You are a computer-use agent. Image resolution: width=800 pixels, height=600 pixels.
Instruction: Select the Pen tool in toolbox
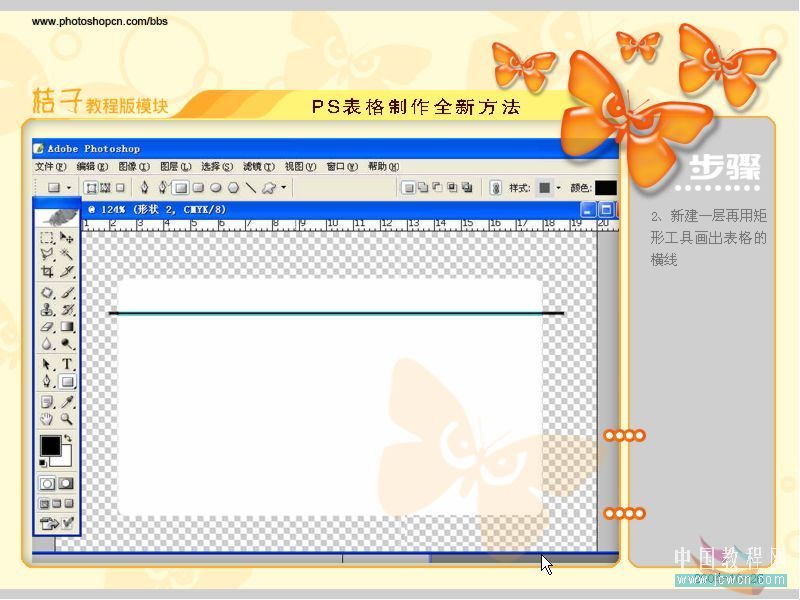(47, 381)
